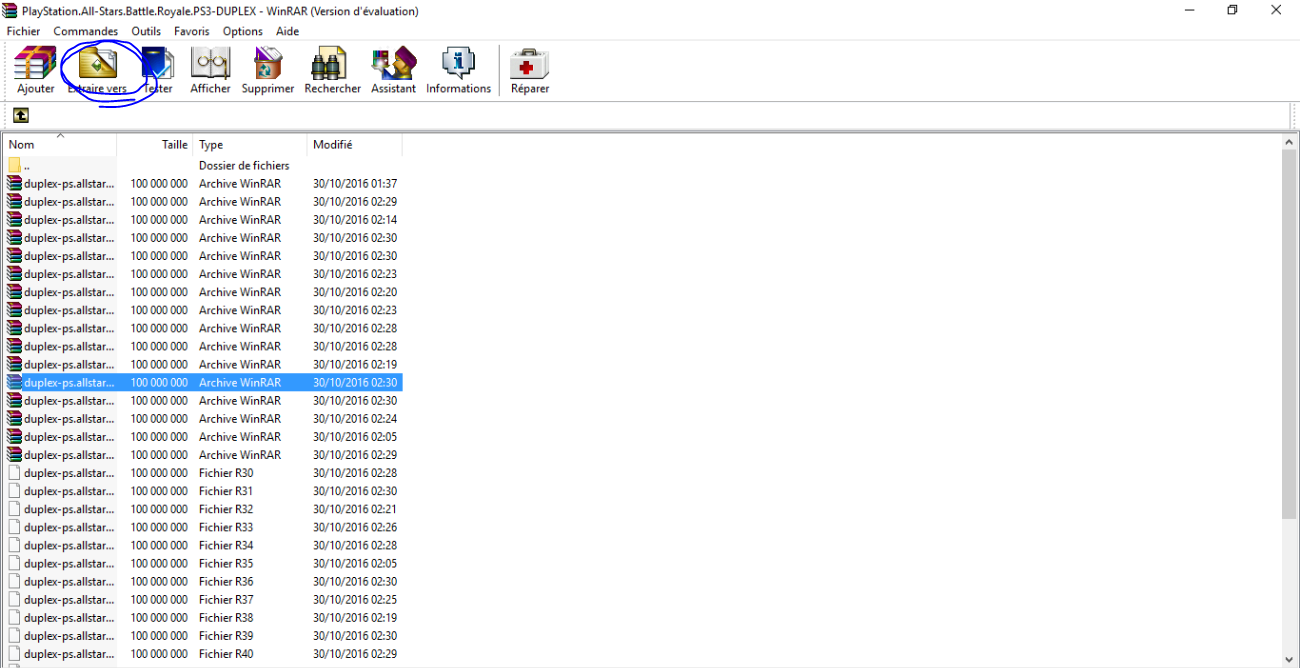Click date '30/10/2016 01:37'
This screenshot has width=1300, height=668.
coord(355,183)
